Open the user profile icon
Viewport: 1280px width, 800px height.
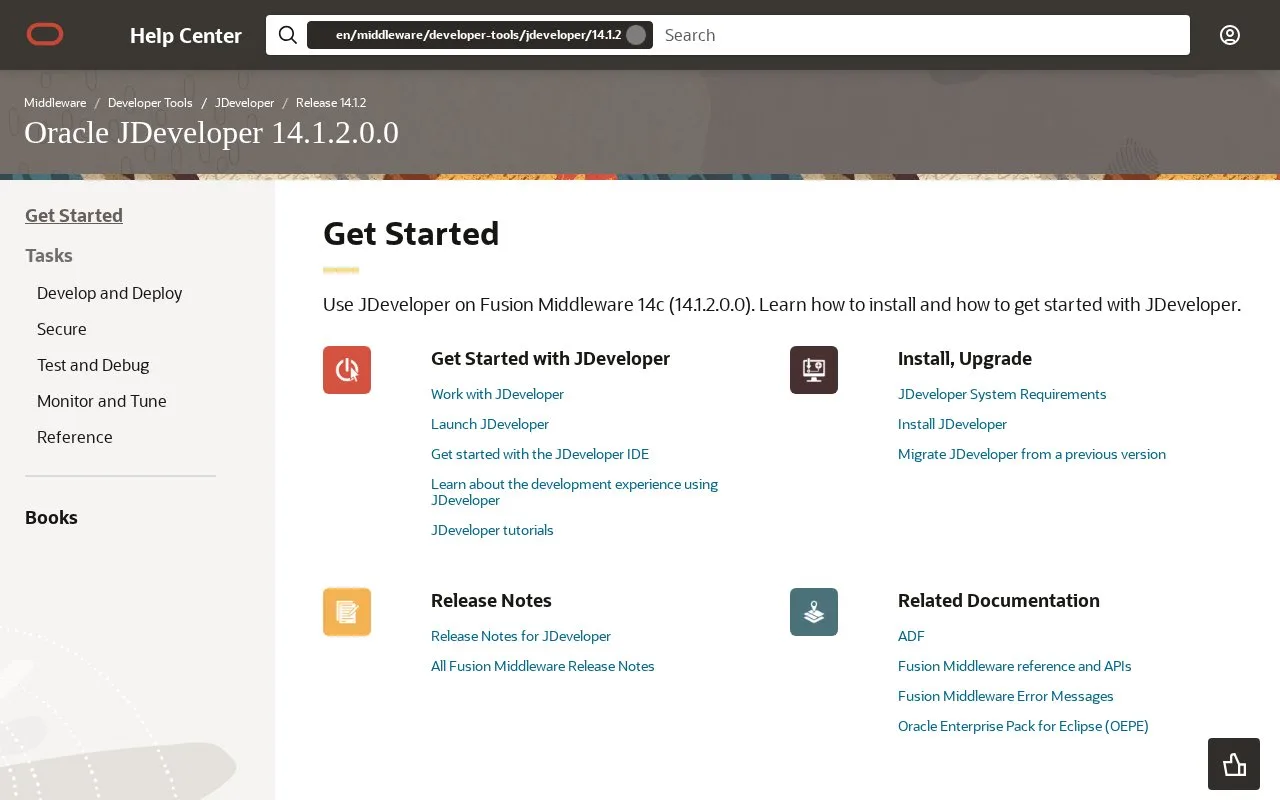(1230, 35)
